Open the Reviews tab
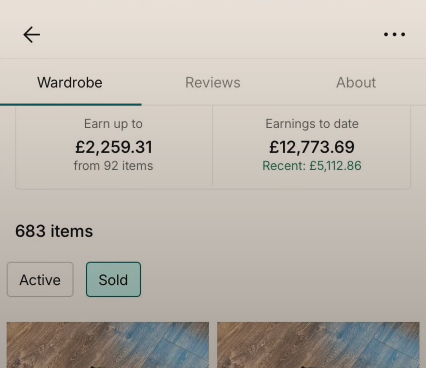Screen dimensions: 426x368 (x=213, y=82)
